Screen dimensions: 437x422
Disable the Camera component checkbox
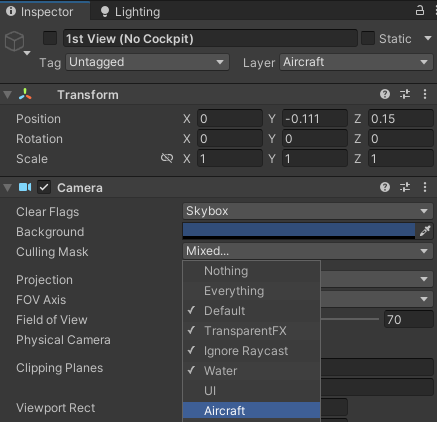44,187
